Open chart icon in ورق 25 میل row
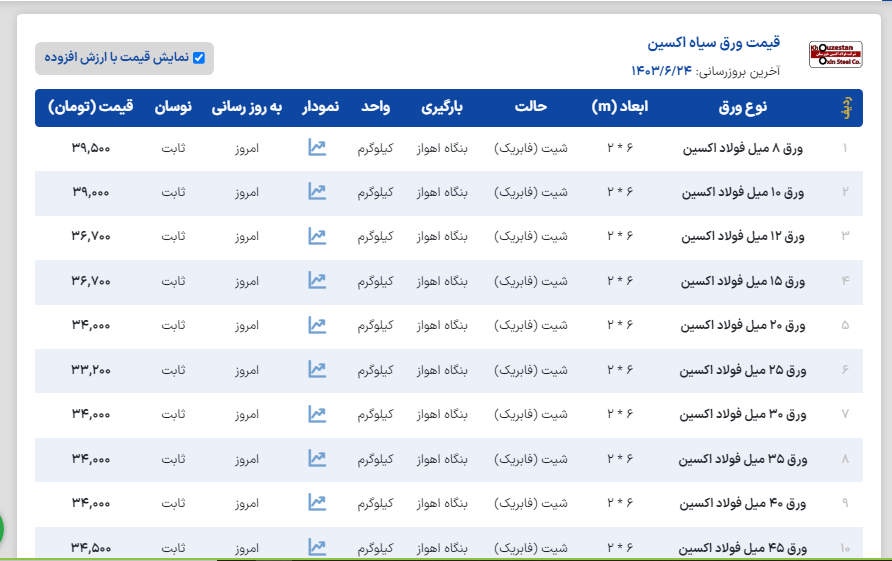The width and height of the screenshot is (892, 561). coord(317,370)
